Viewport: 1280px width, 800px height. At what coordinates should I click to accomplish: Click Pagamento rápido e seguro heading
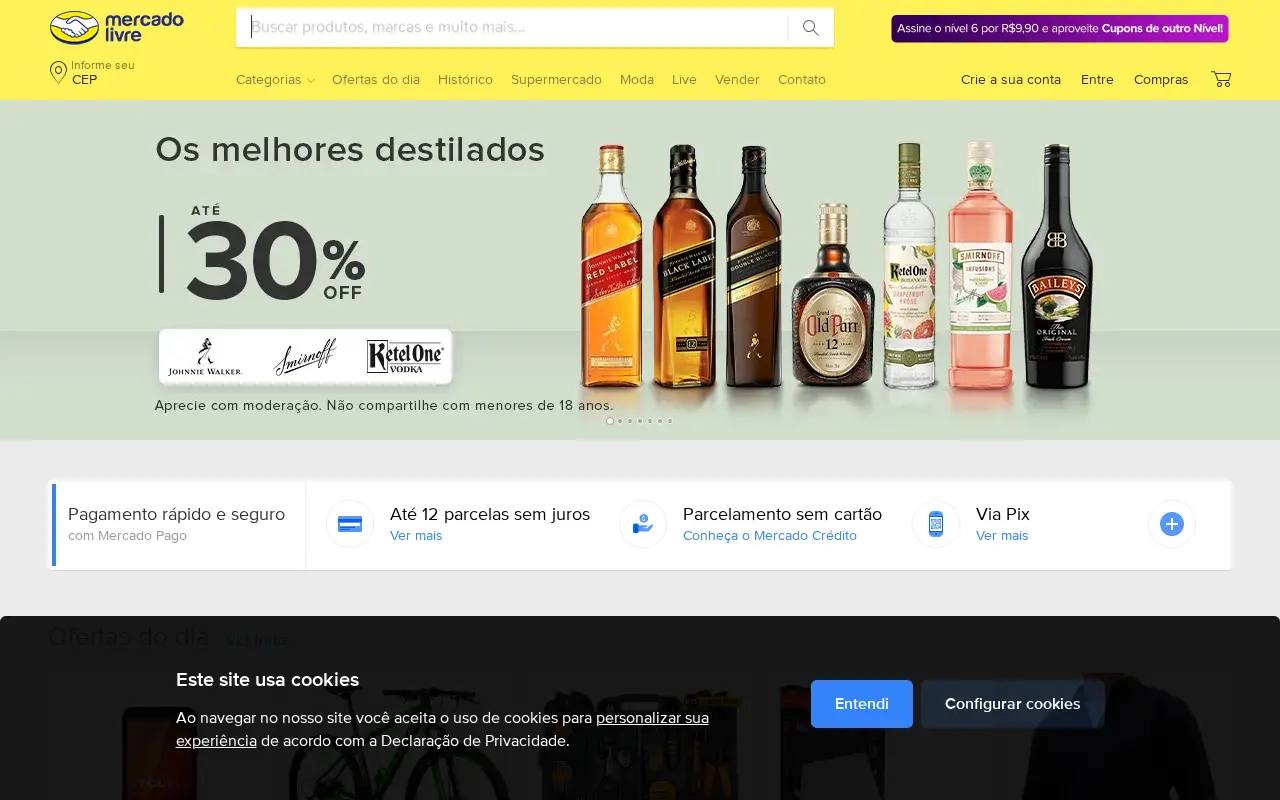click(176, 514)
